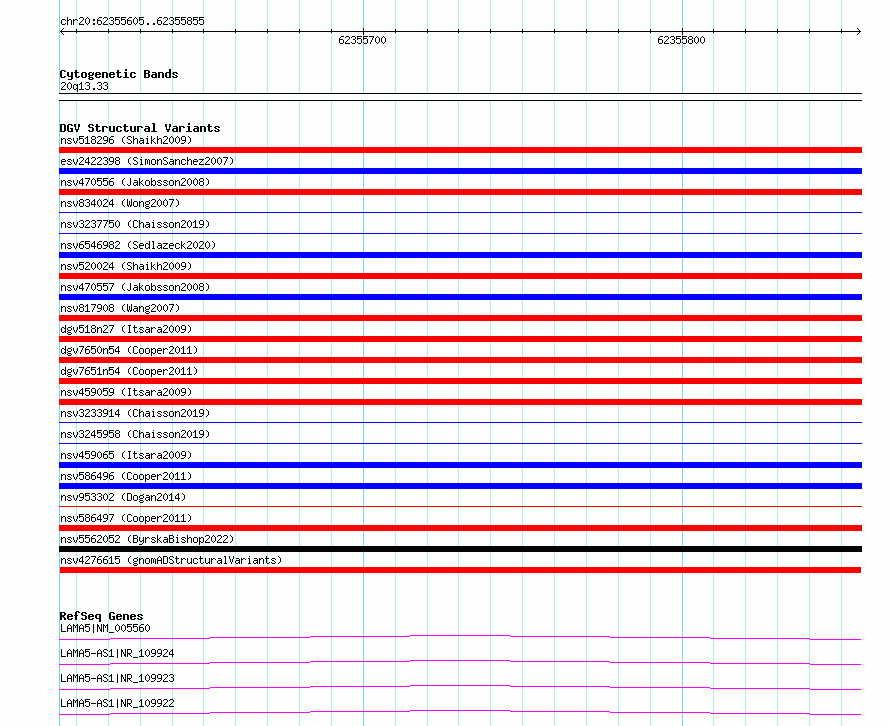Click the red bar under nsv817908

(460, 318)
